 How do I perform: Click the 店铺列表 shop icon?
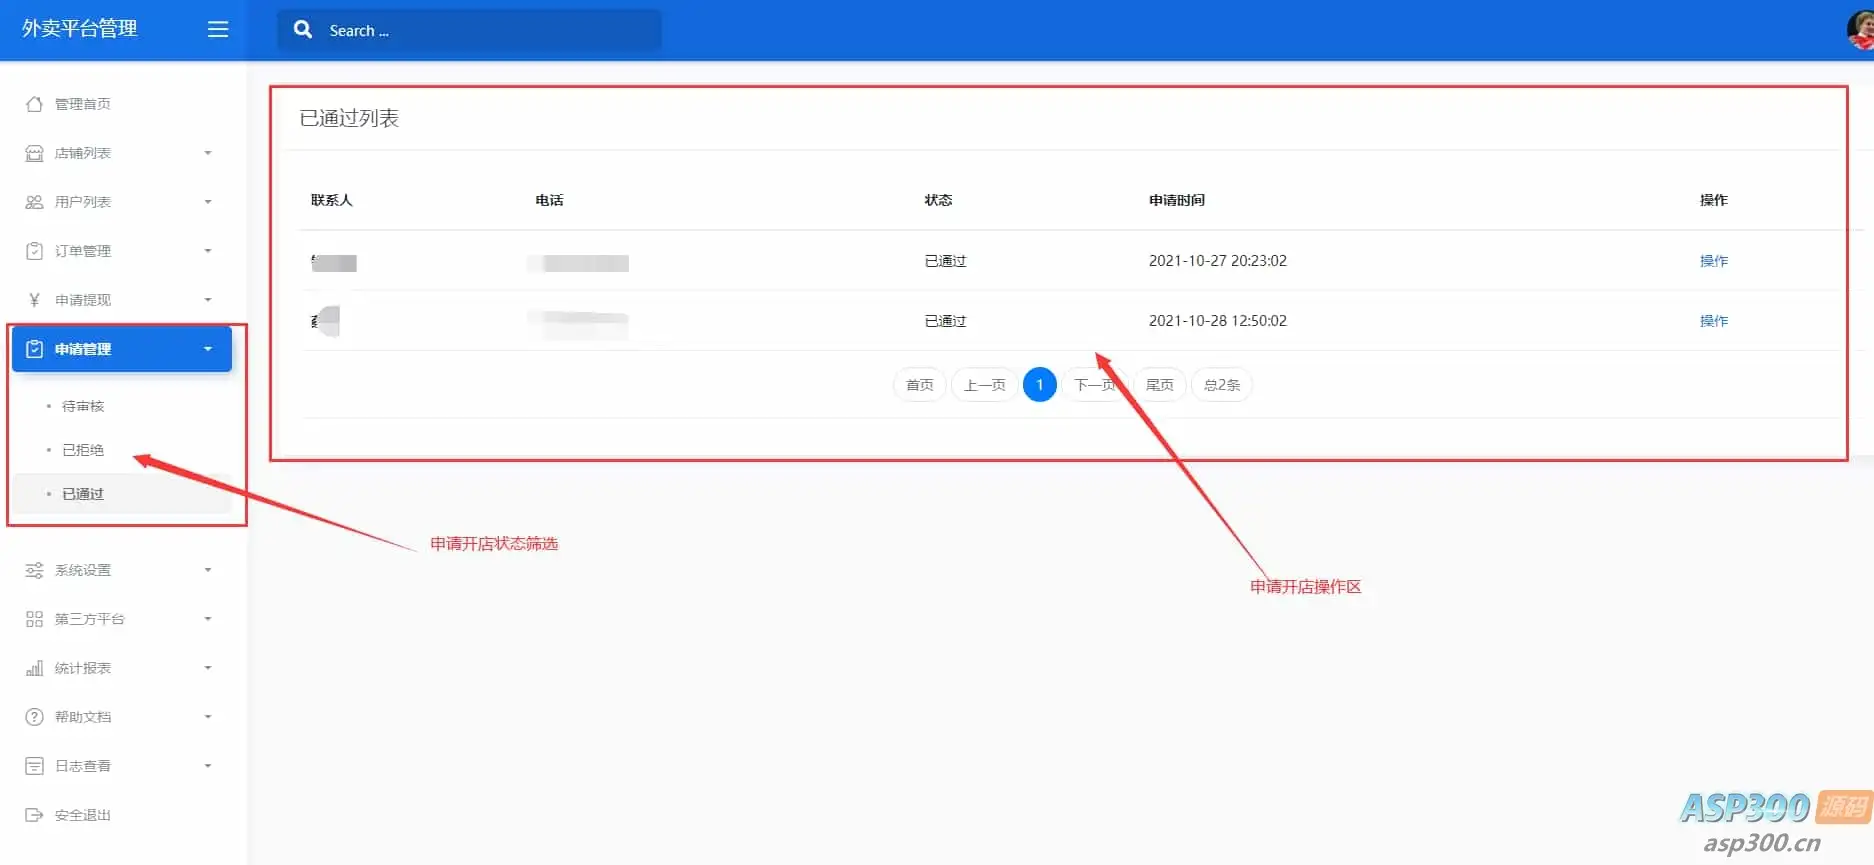34,153
